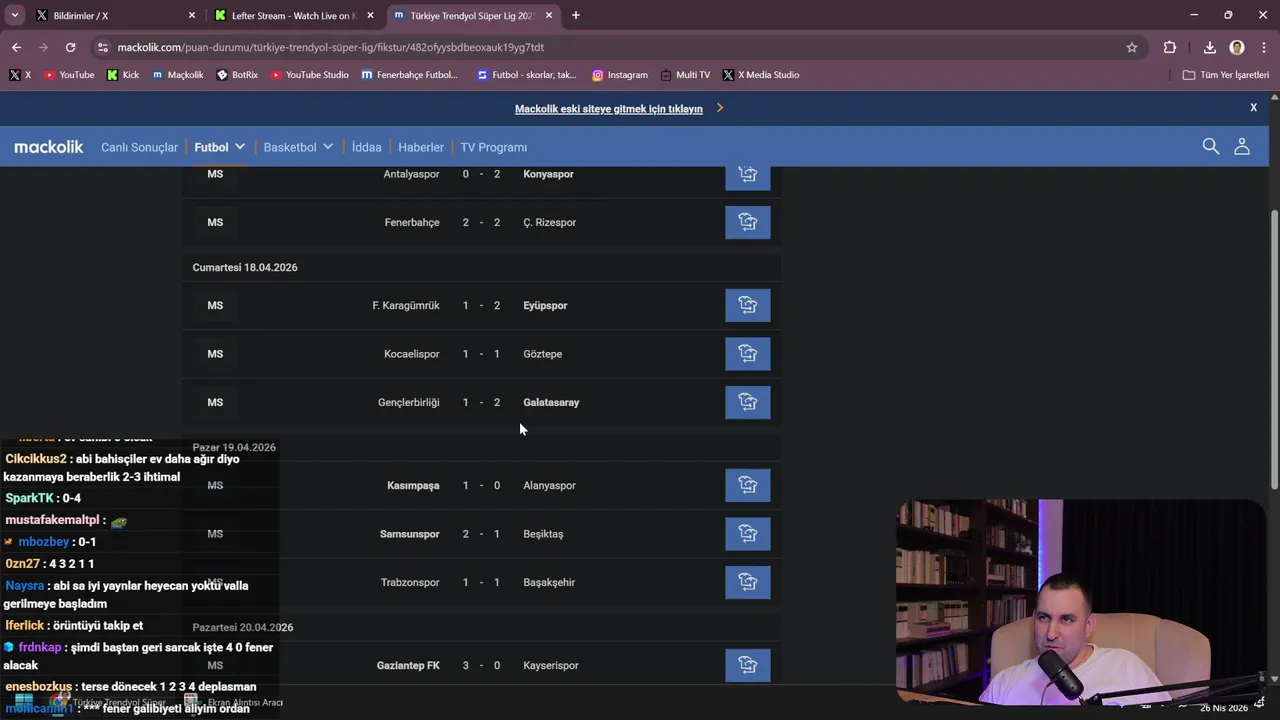Click the Gençlerbirliği 1 - 2 score
The width and height of the screenshot is (1280, 720).
pyautogui.click(x=481, y=402)
